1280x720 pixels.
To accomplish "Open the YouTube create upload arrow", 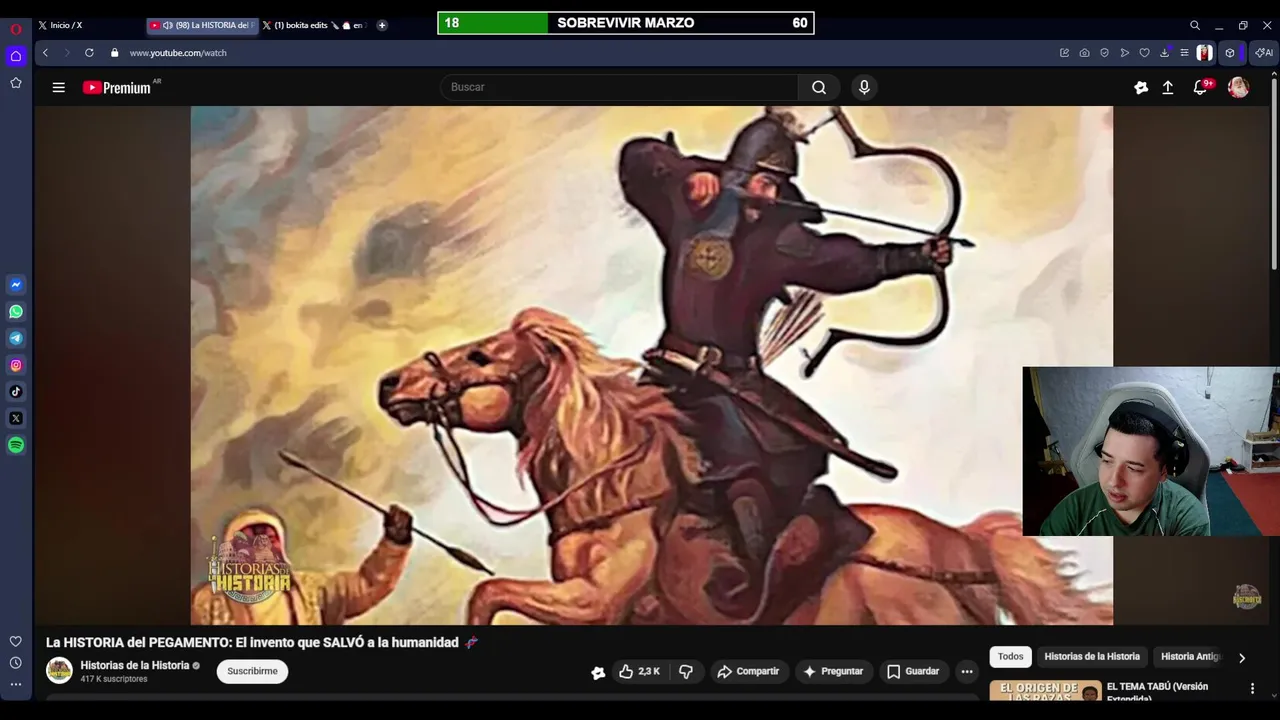I will 1167,87.
